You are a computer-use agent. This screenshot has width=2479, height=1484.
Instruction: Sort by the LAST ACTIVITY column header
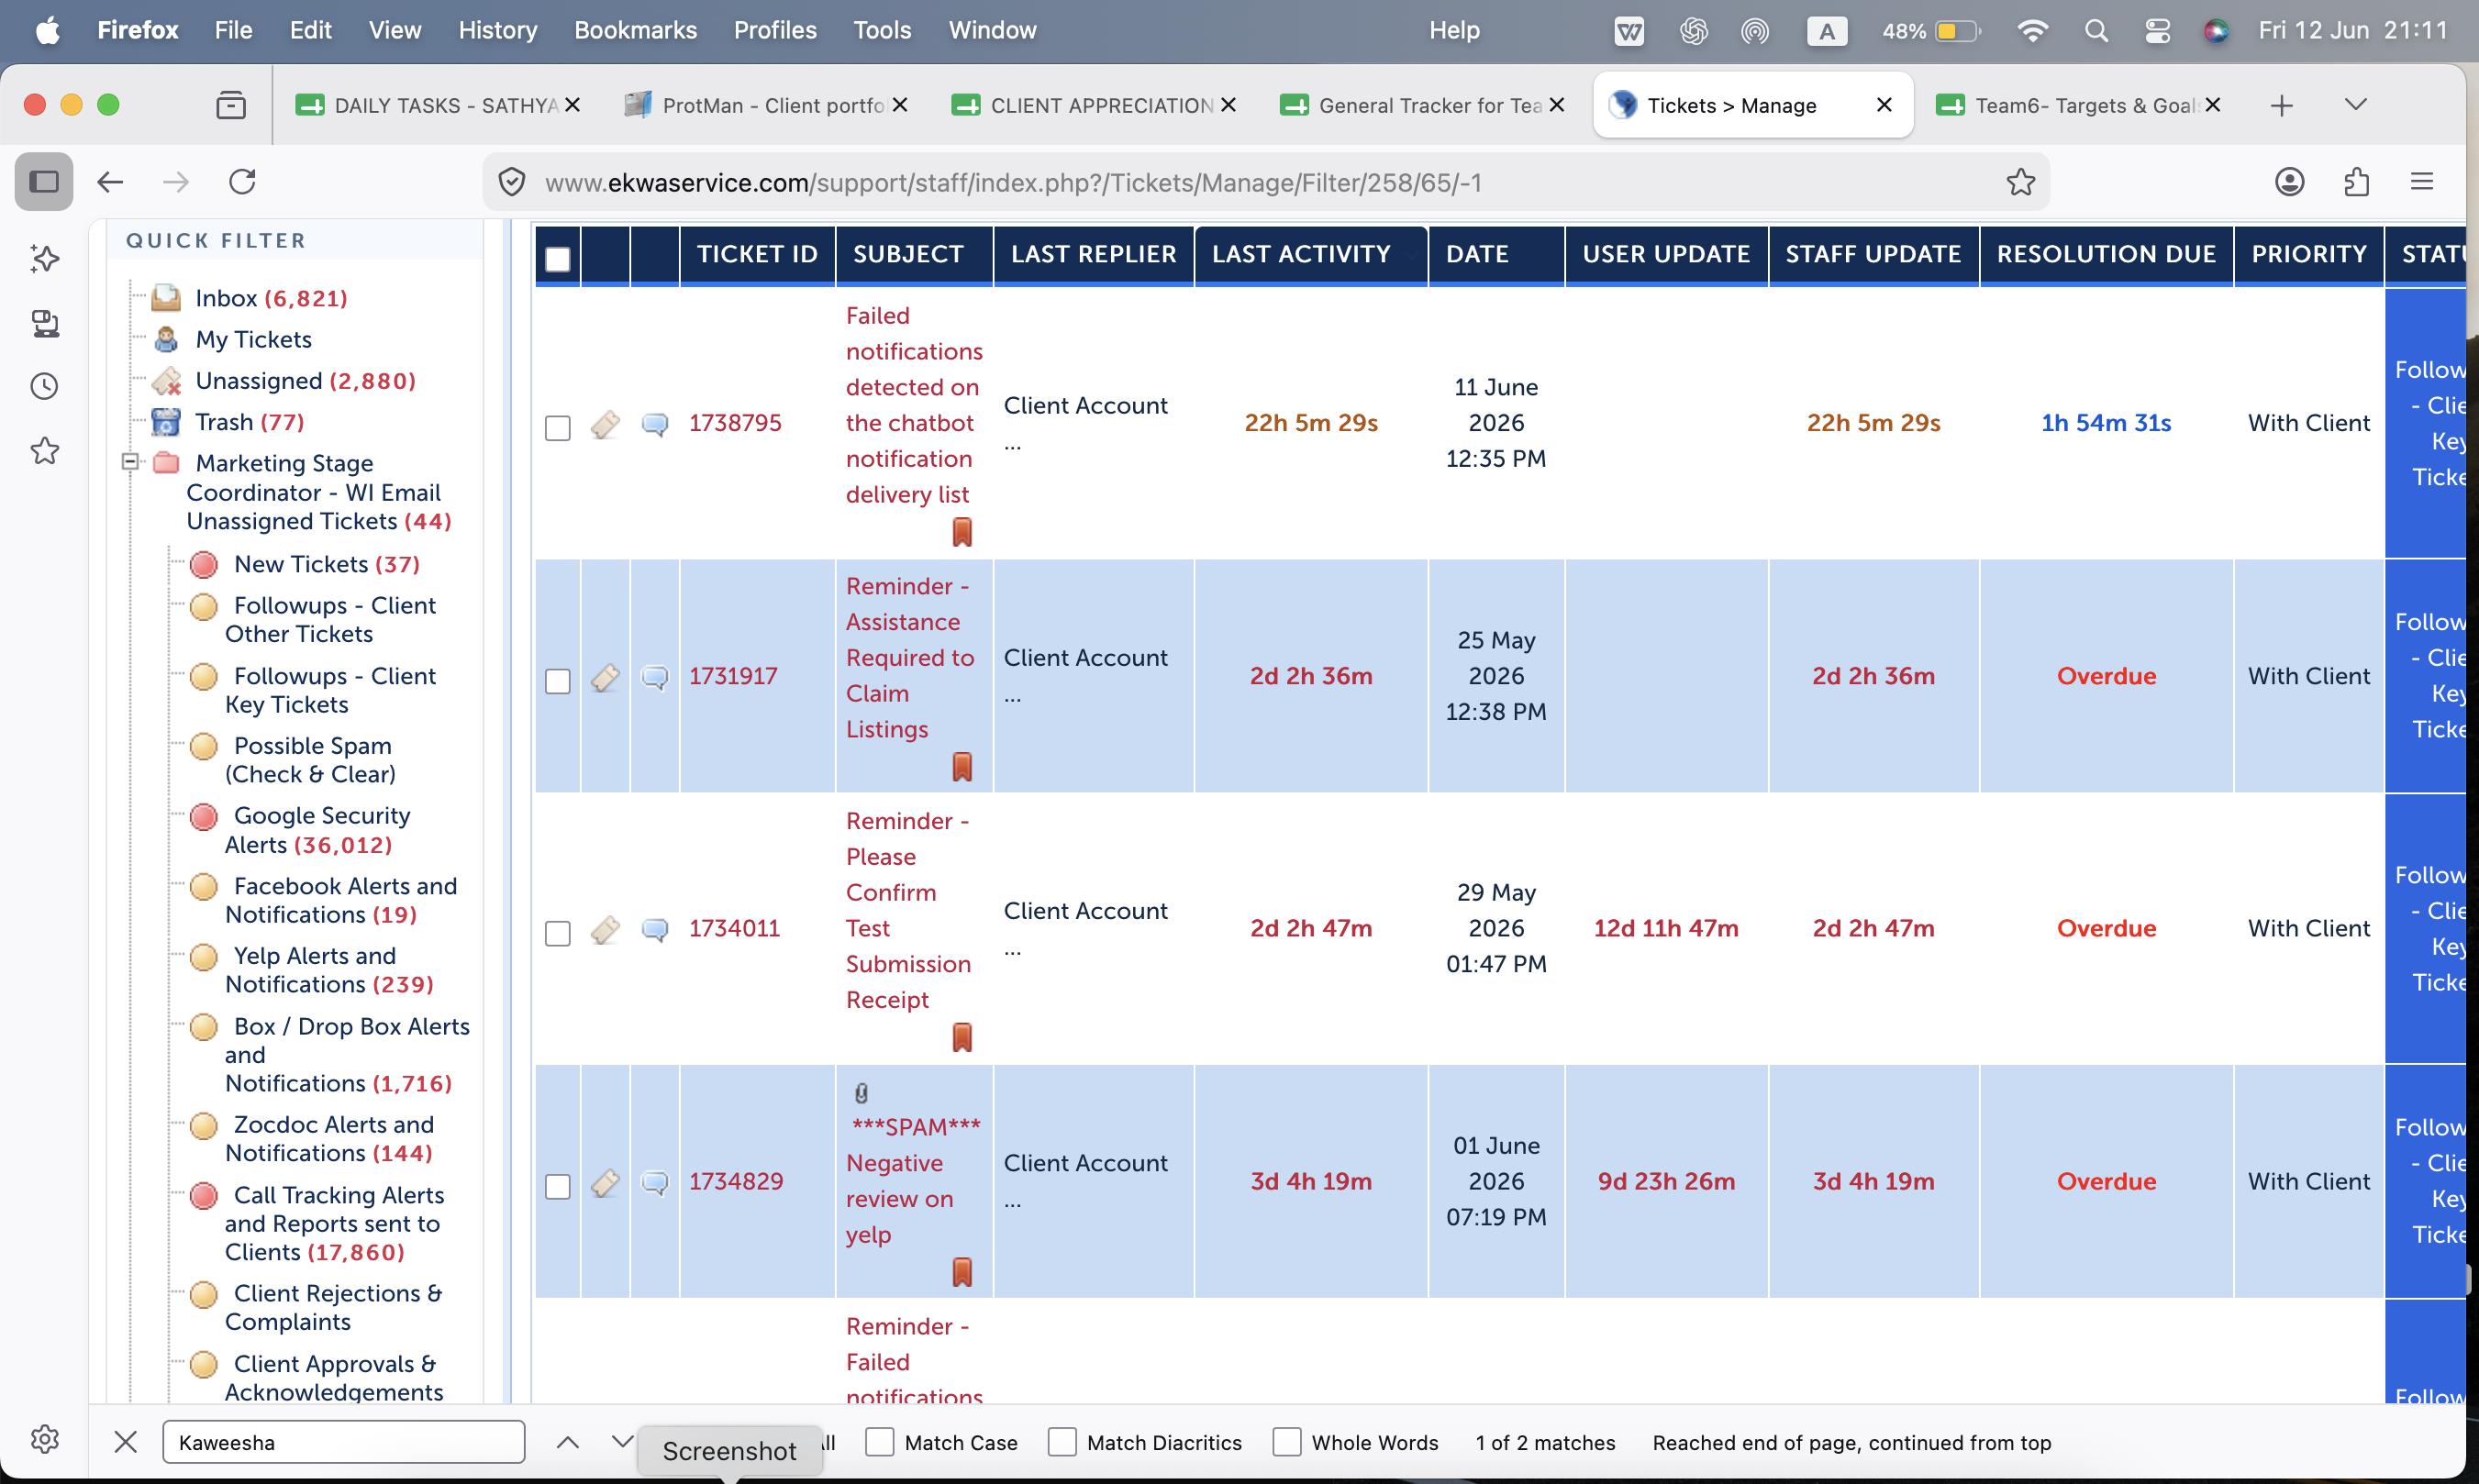(x=1301, y=254)
